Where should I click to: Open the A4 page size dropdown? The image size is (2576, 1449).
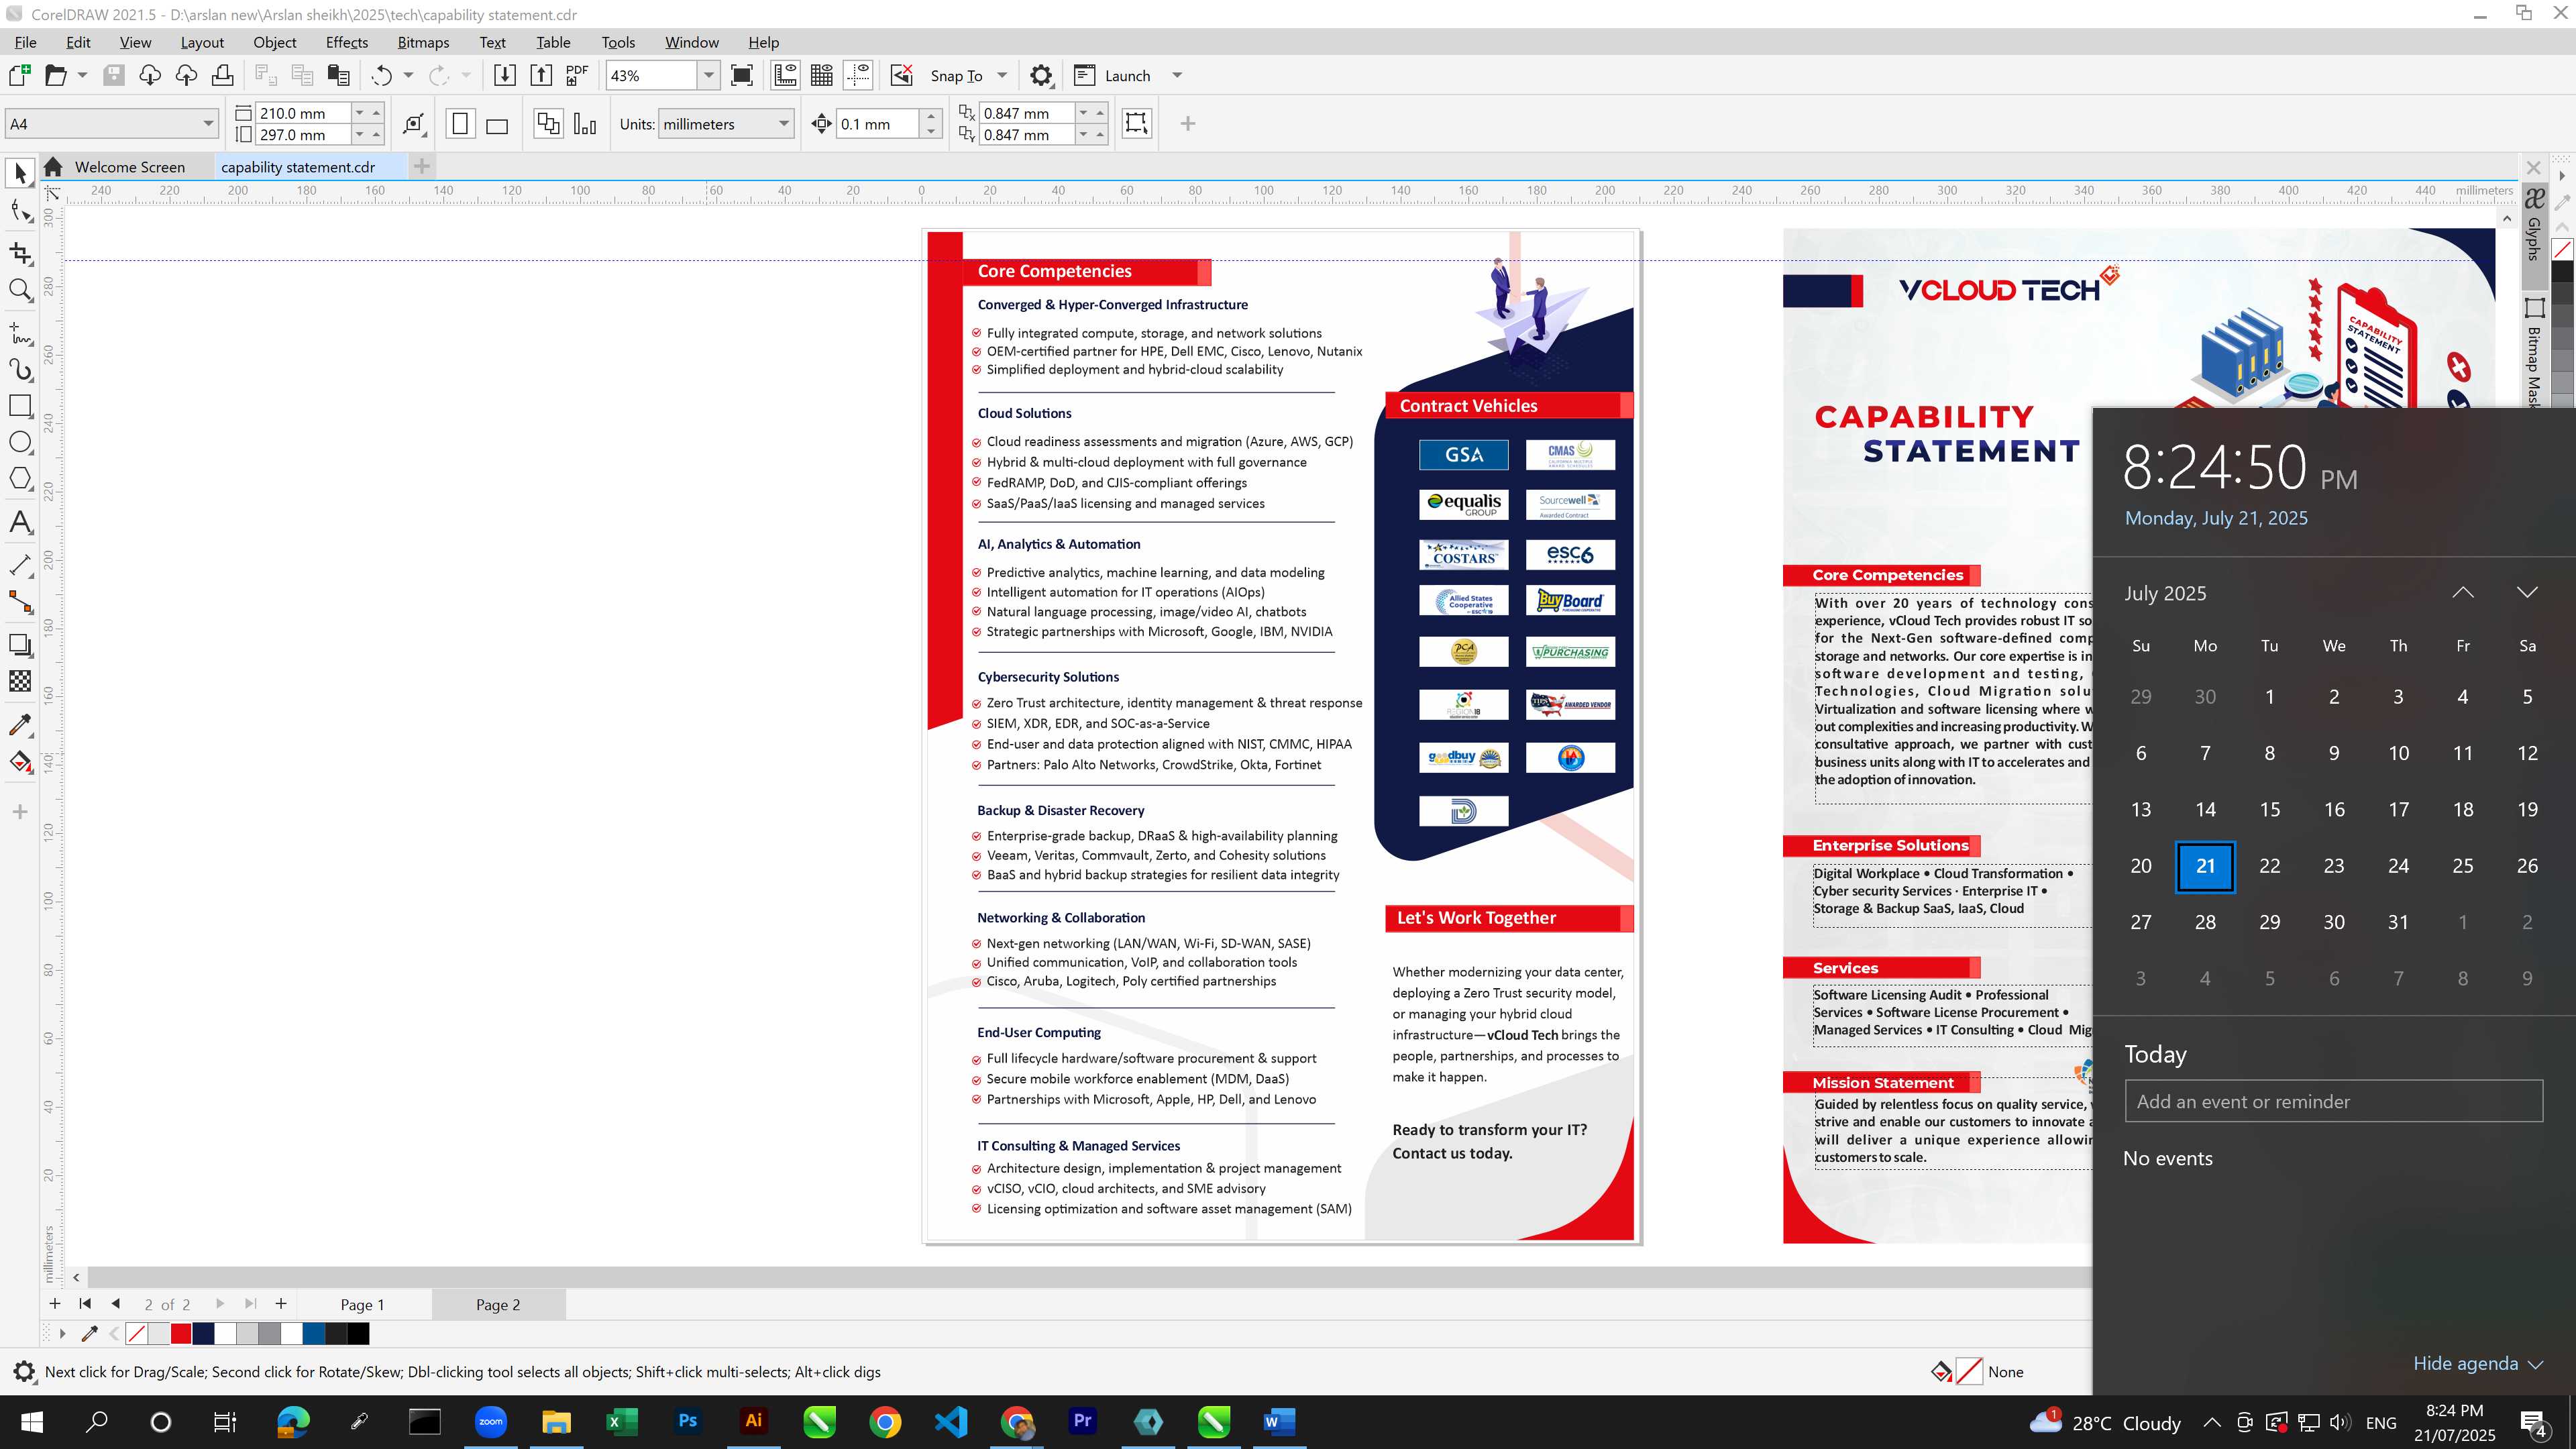point(207,124)
